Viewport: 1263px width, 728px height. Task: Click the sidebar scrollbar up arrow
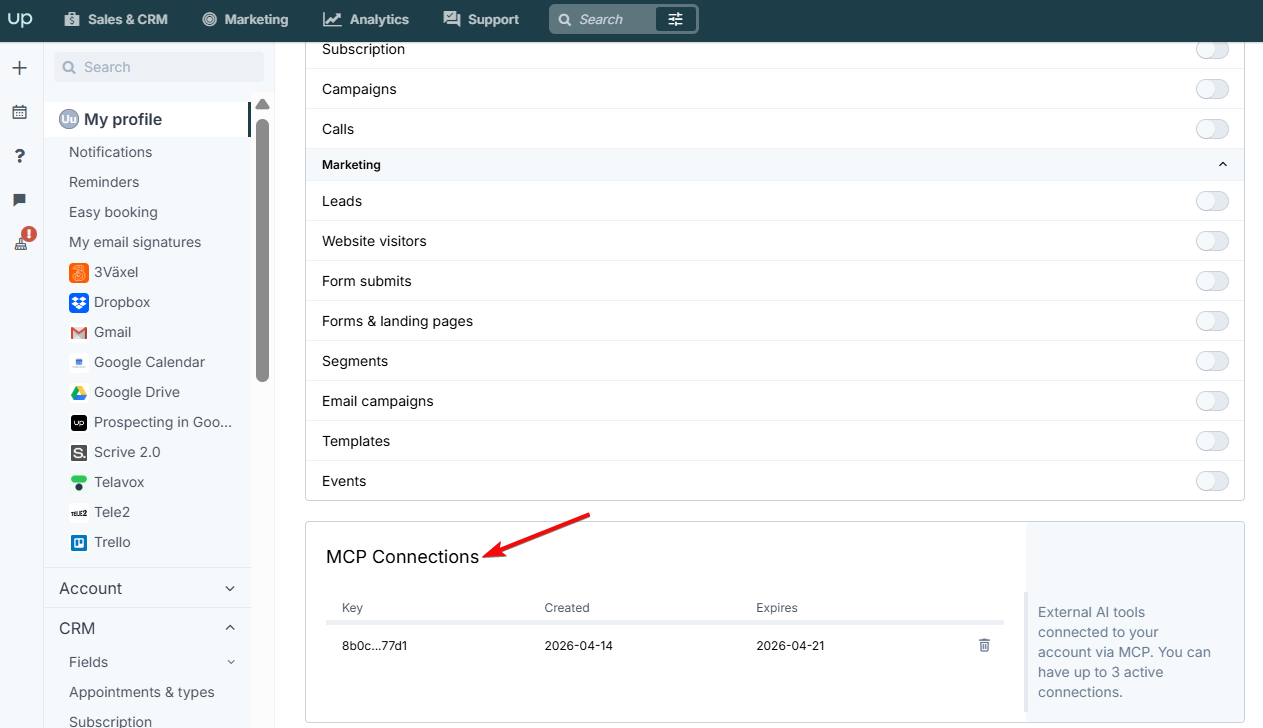click(262, 104)
